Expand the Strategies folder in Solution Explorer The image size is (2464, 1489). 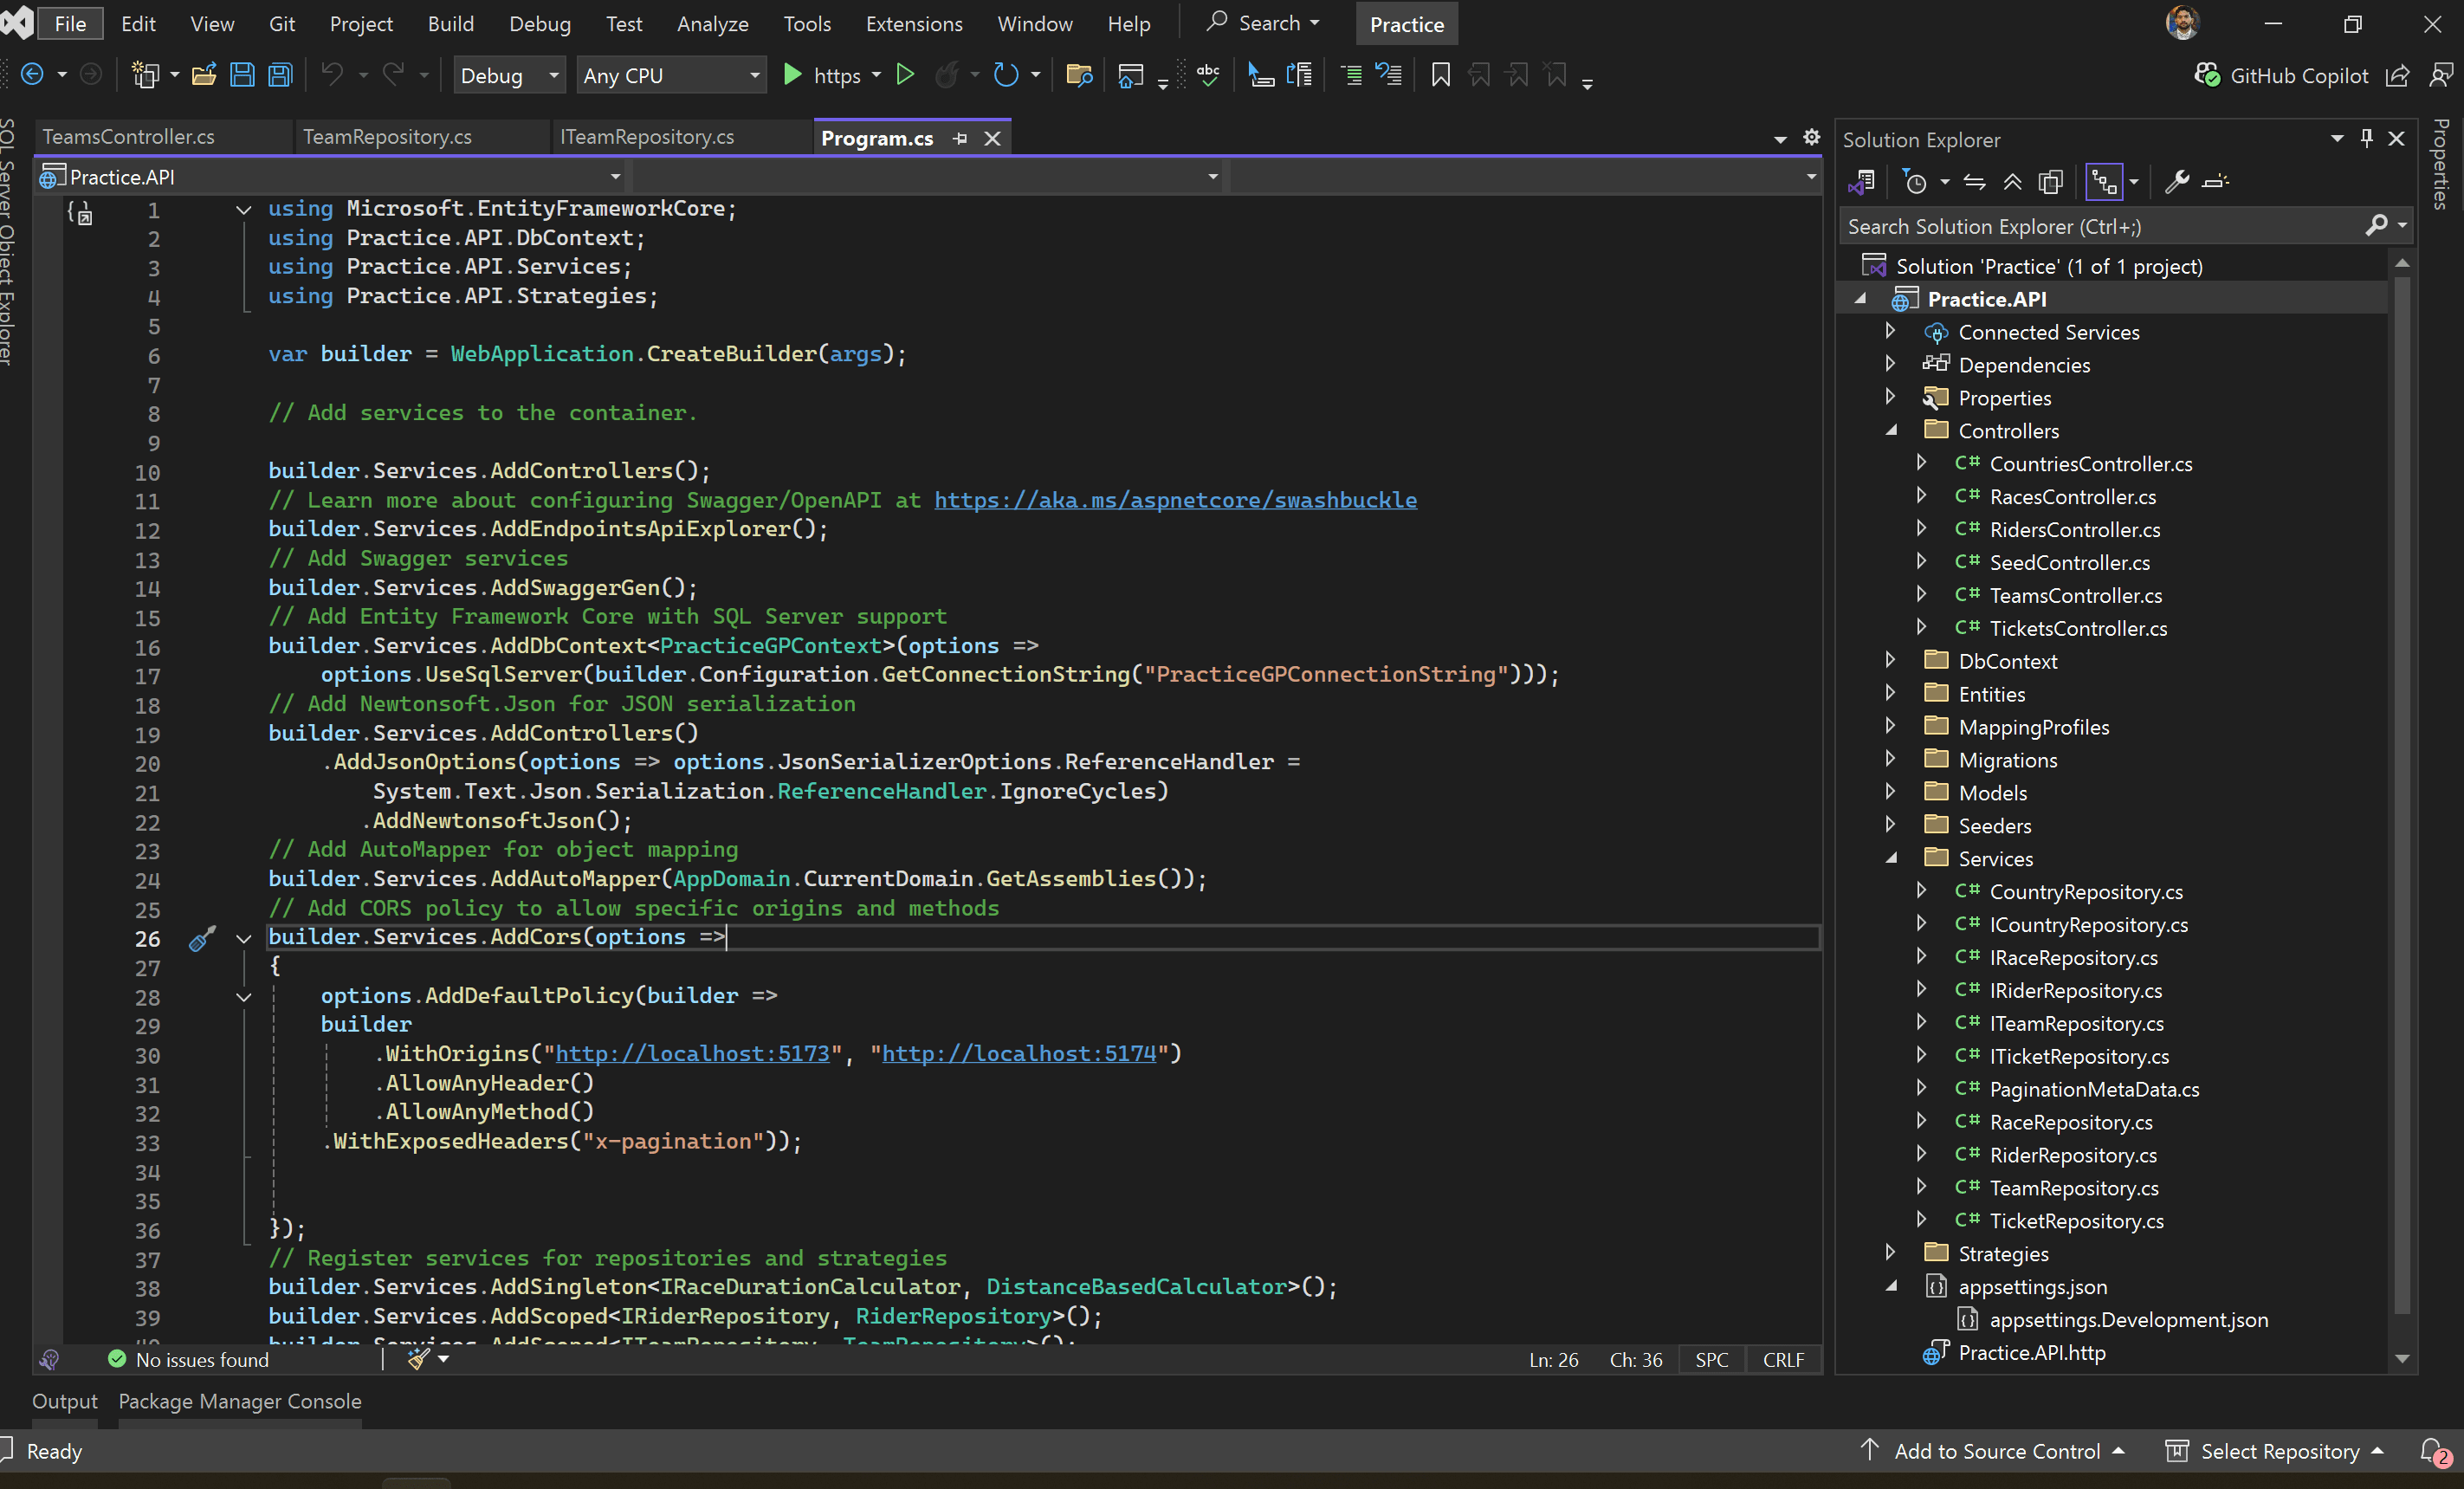[x=1890, y=1252]
